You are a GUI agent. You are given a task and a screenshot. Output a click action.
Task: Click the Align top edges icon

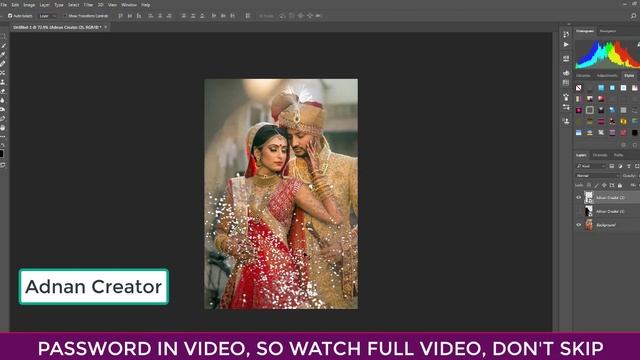click(120, 16)
